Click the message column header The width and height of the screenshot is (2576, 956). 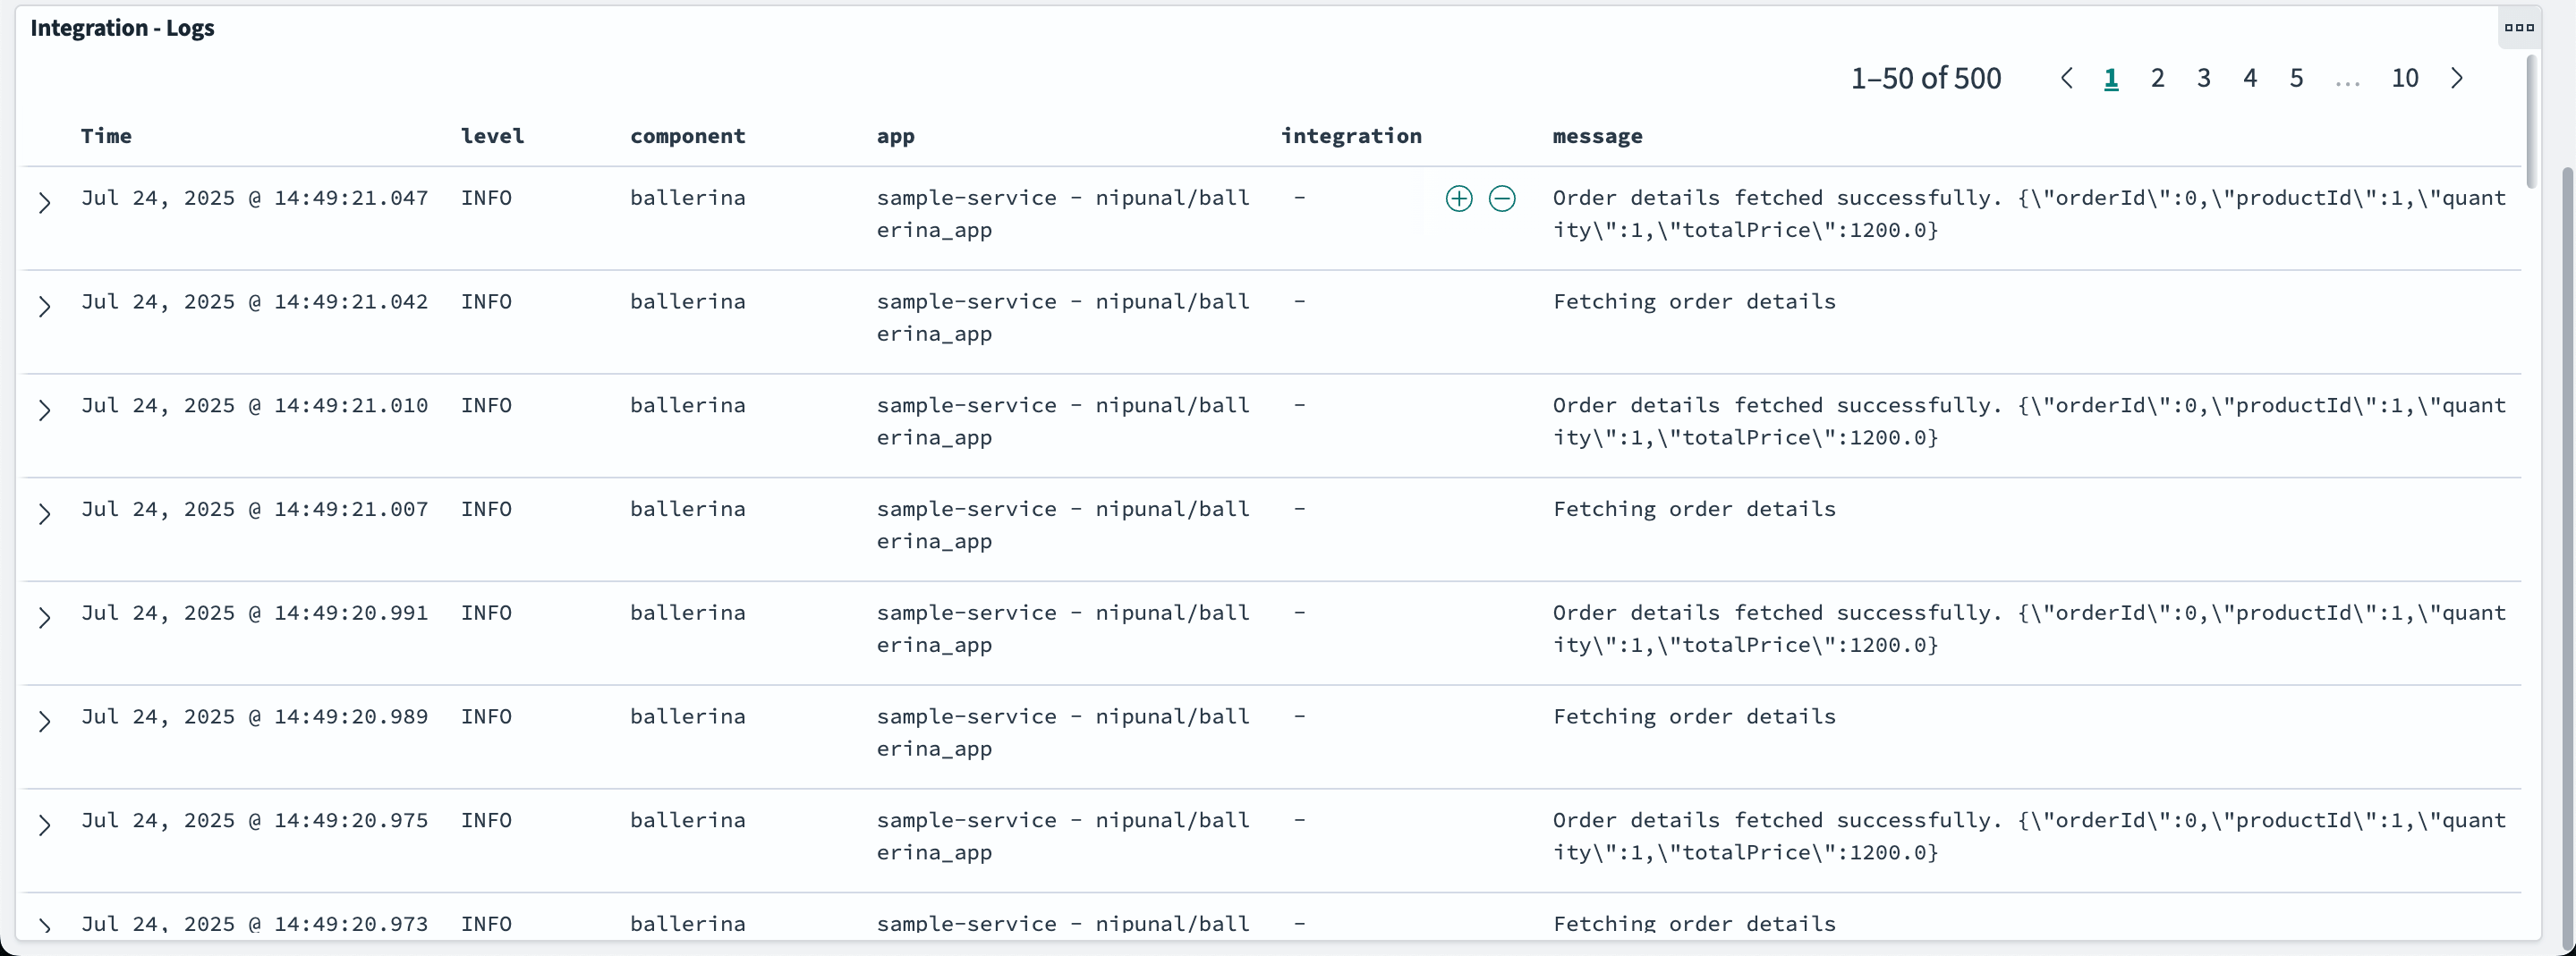[x=1597, y=136]
